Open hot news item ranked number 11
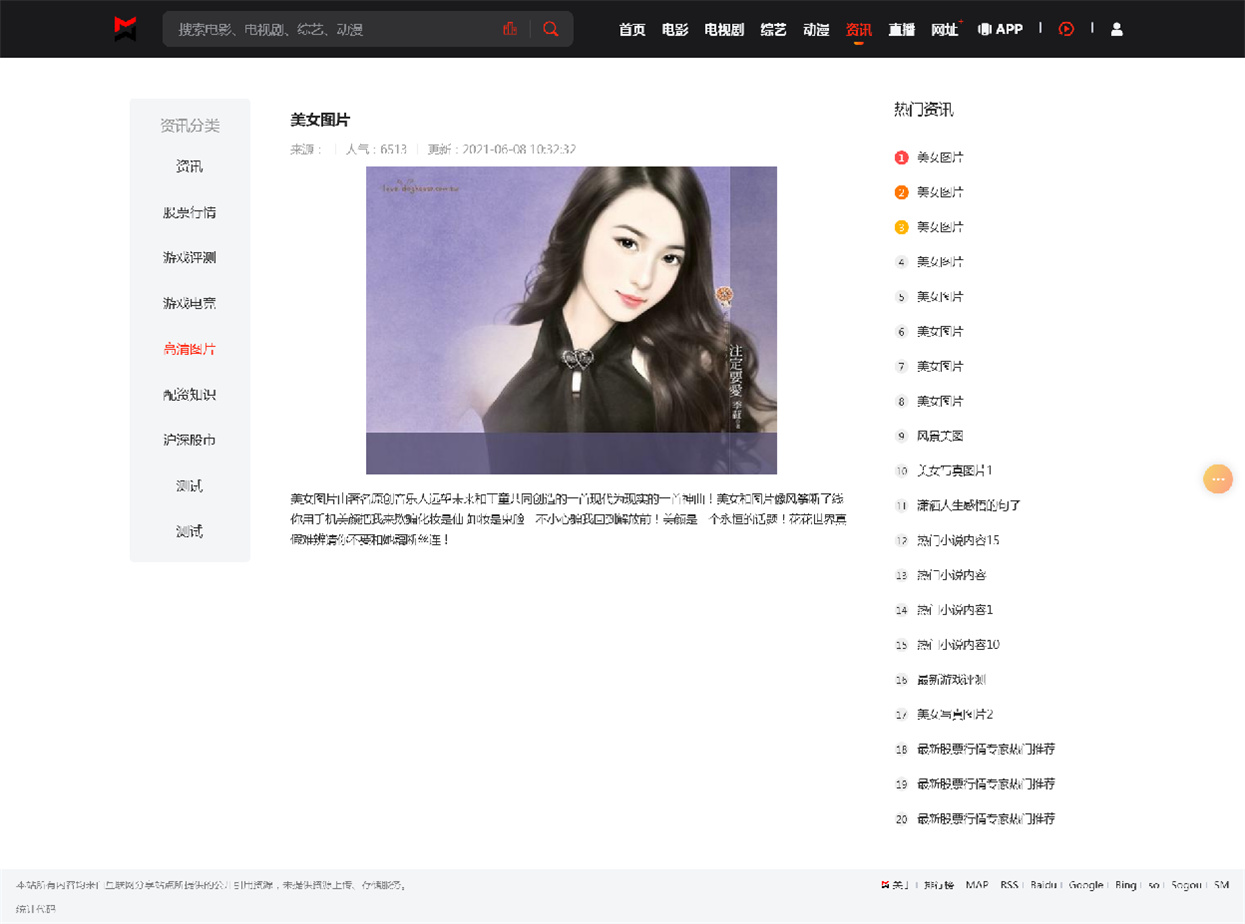 tap(968, 505)
